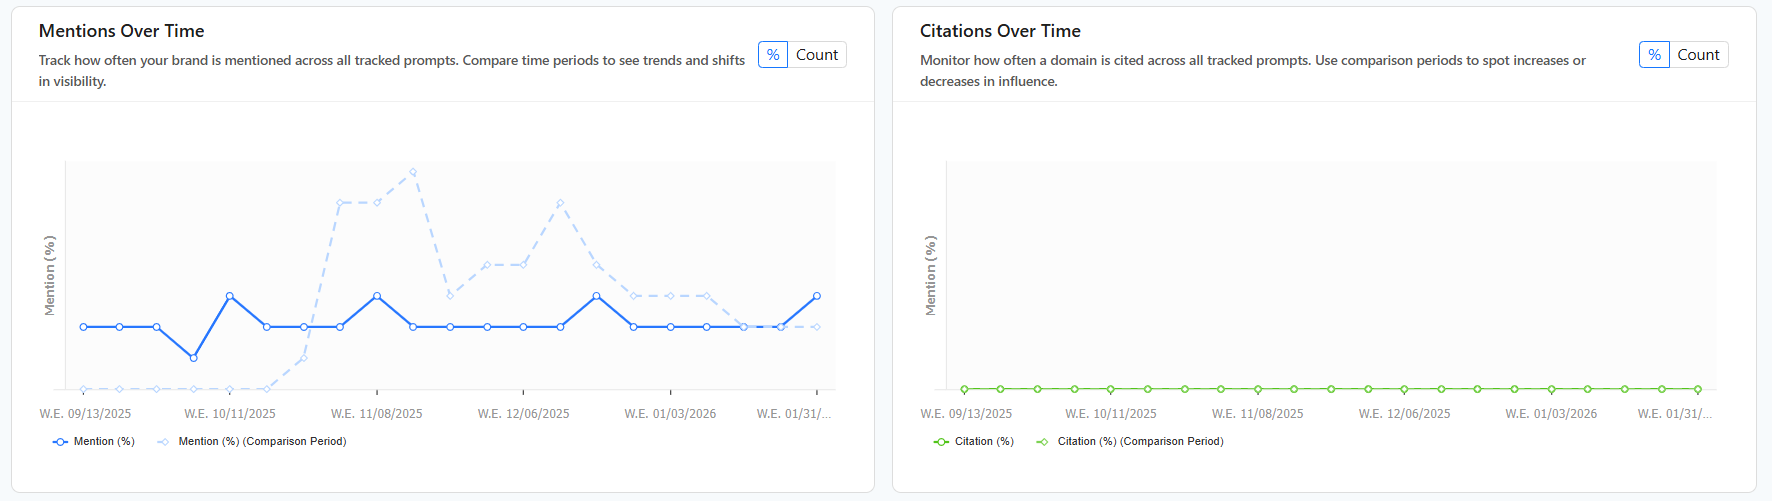Click W.E. 11/08/2025 label on Mentions chart
Screen dimensions: 1772x501
tap(376, 414)
